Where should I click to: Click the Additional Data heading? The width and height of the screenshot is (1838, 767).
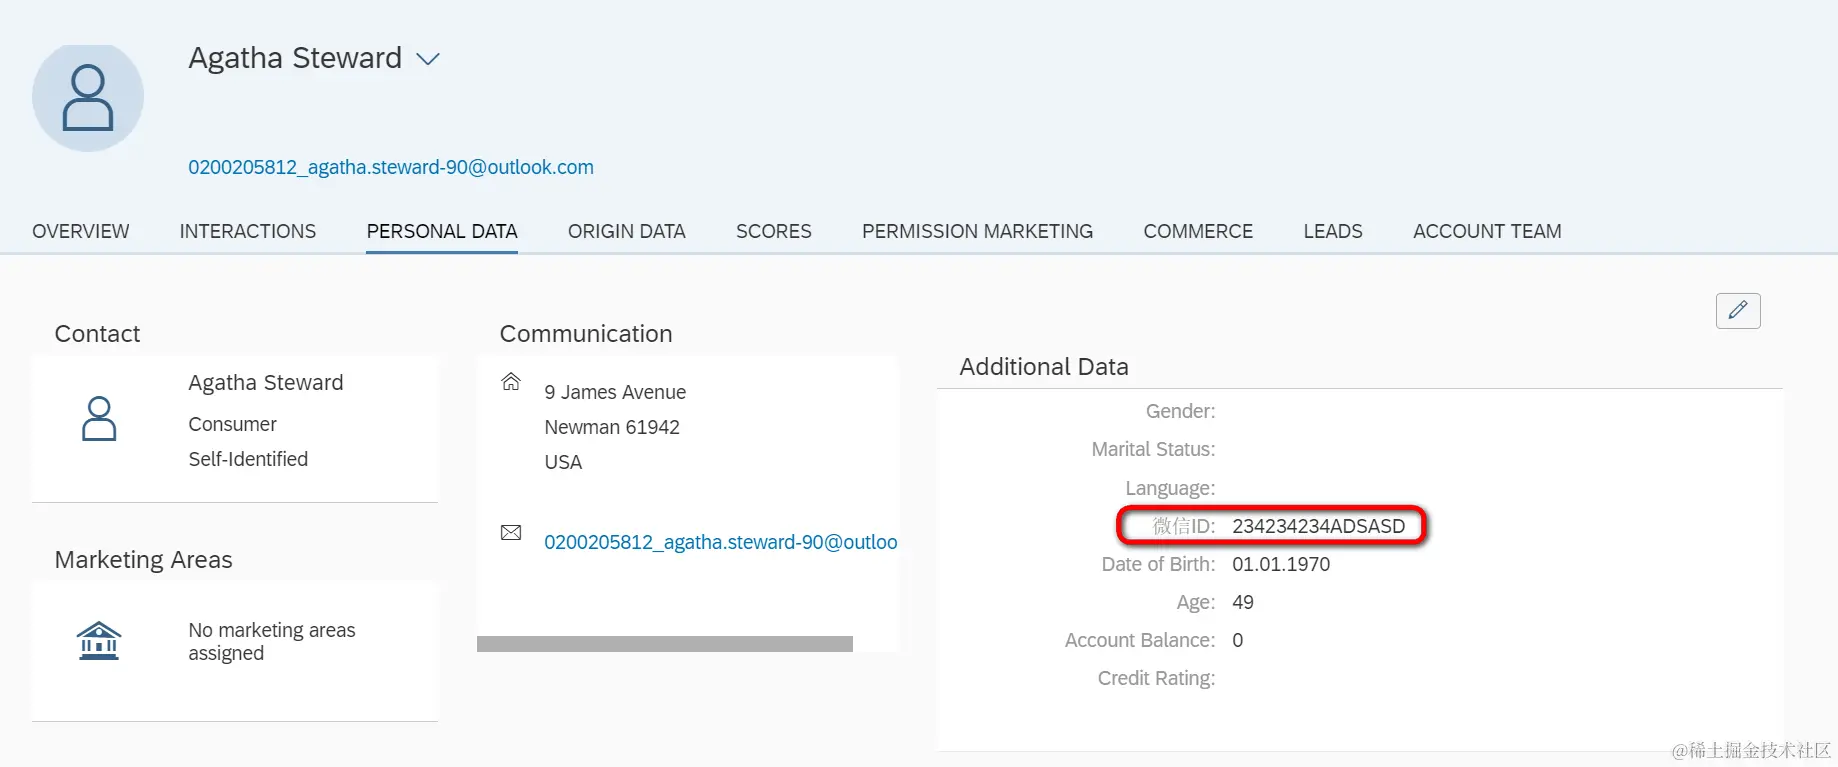tap(1044, 367)
